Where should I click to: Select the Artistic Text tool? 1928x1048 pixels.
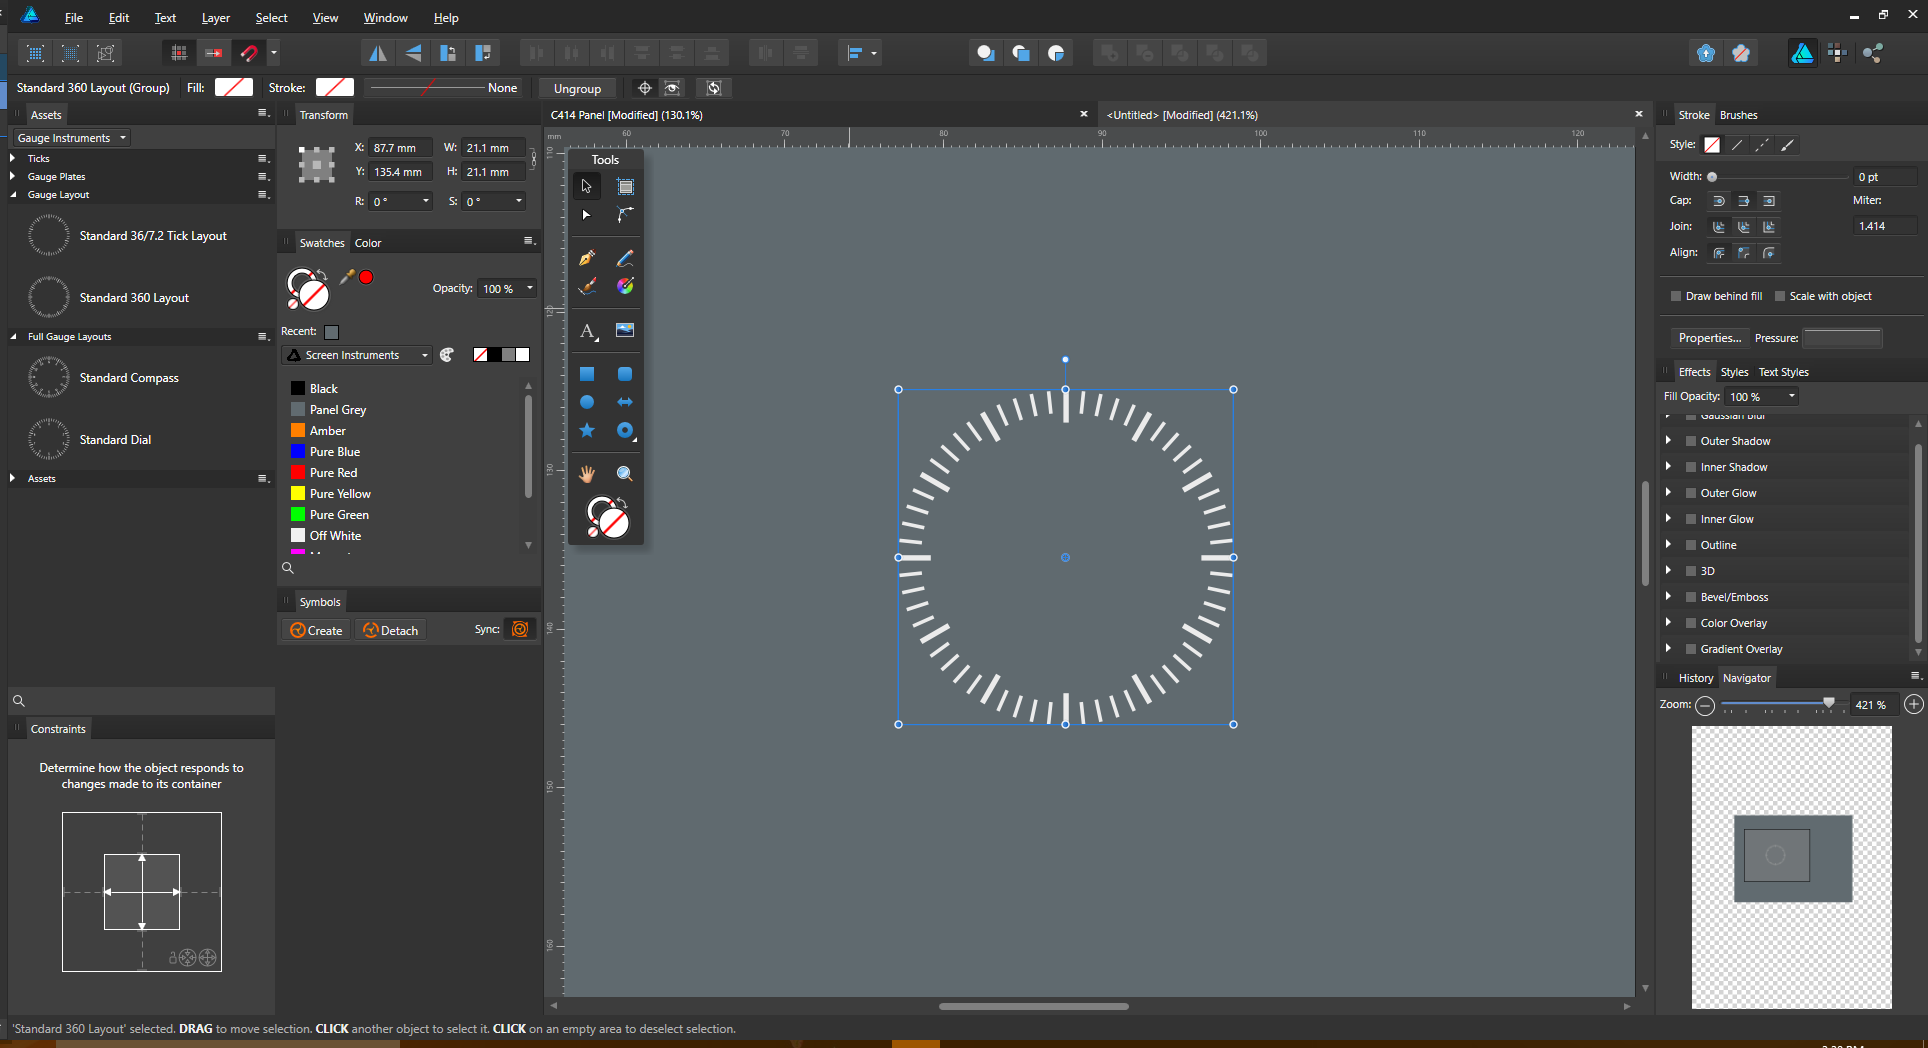[x=587, y=330]
